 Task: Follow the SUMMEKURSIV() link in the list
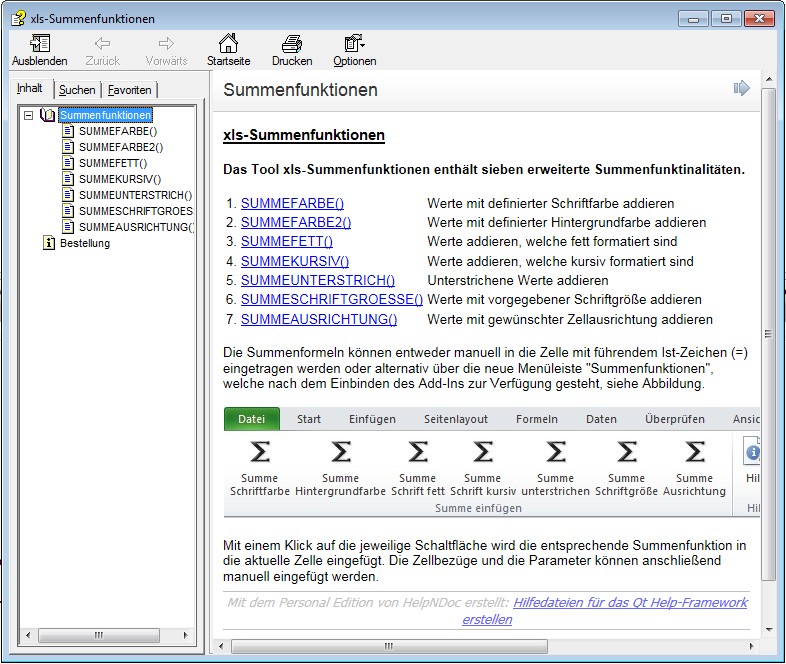pos(295,262)
